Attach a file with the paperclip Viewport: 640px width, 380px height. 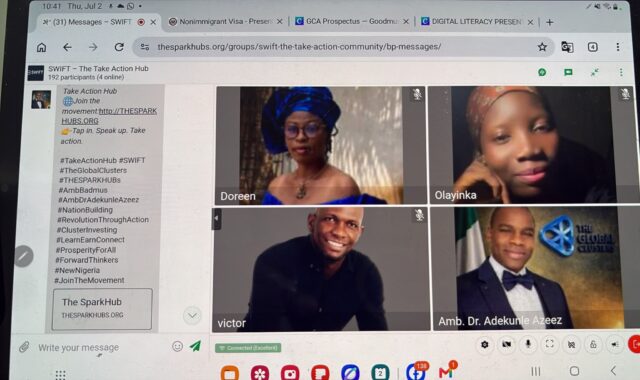[x=24, y=347]
